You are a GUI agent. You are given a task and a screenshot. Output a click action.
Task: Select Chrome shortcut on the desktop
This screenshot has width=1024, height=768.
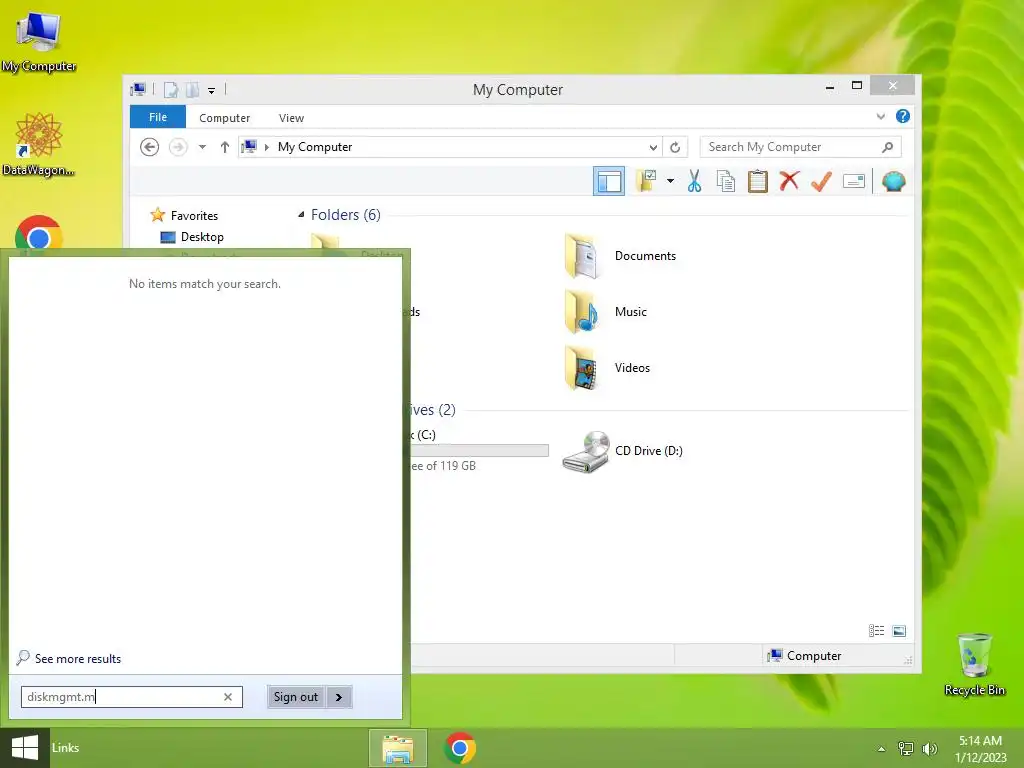[x=39, y=233]
